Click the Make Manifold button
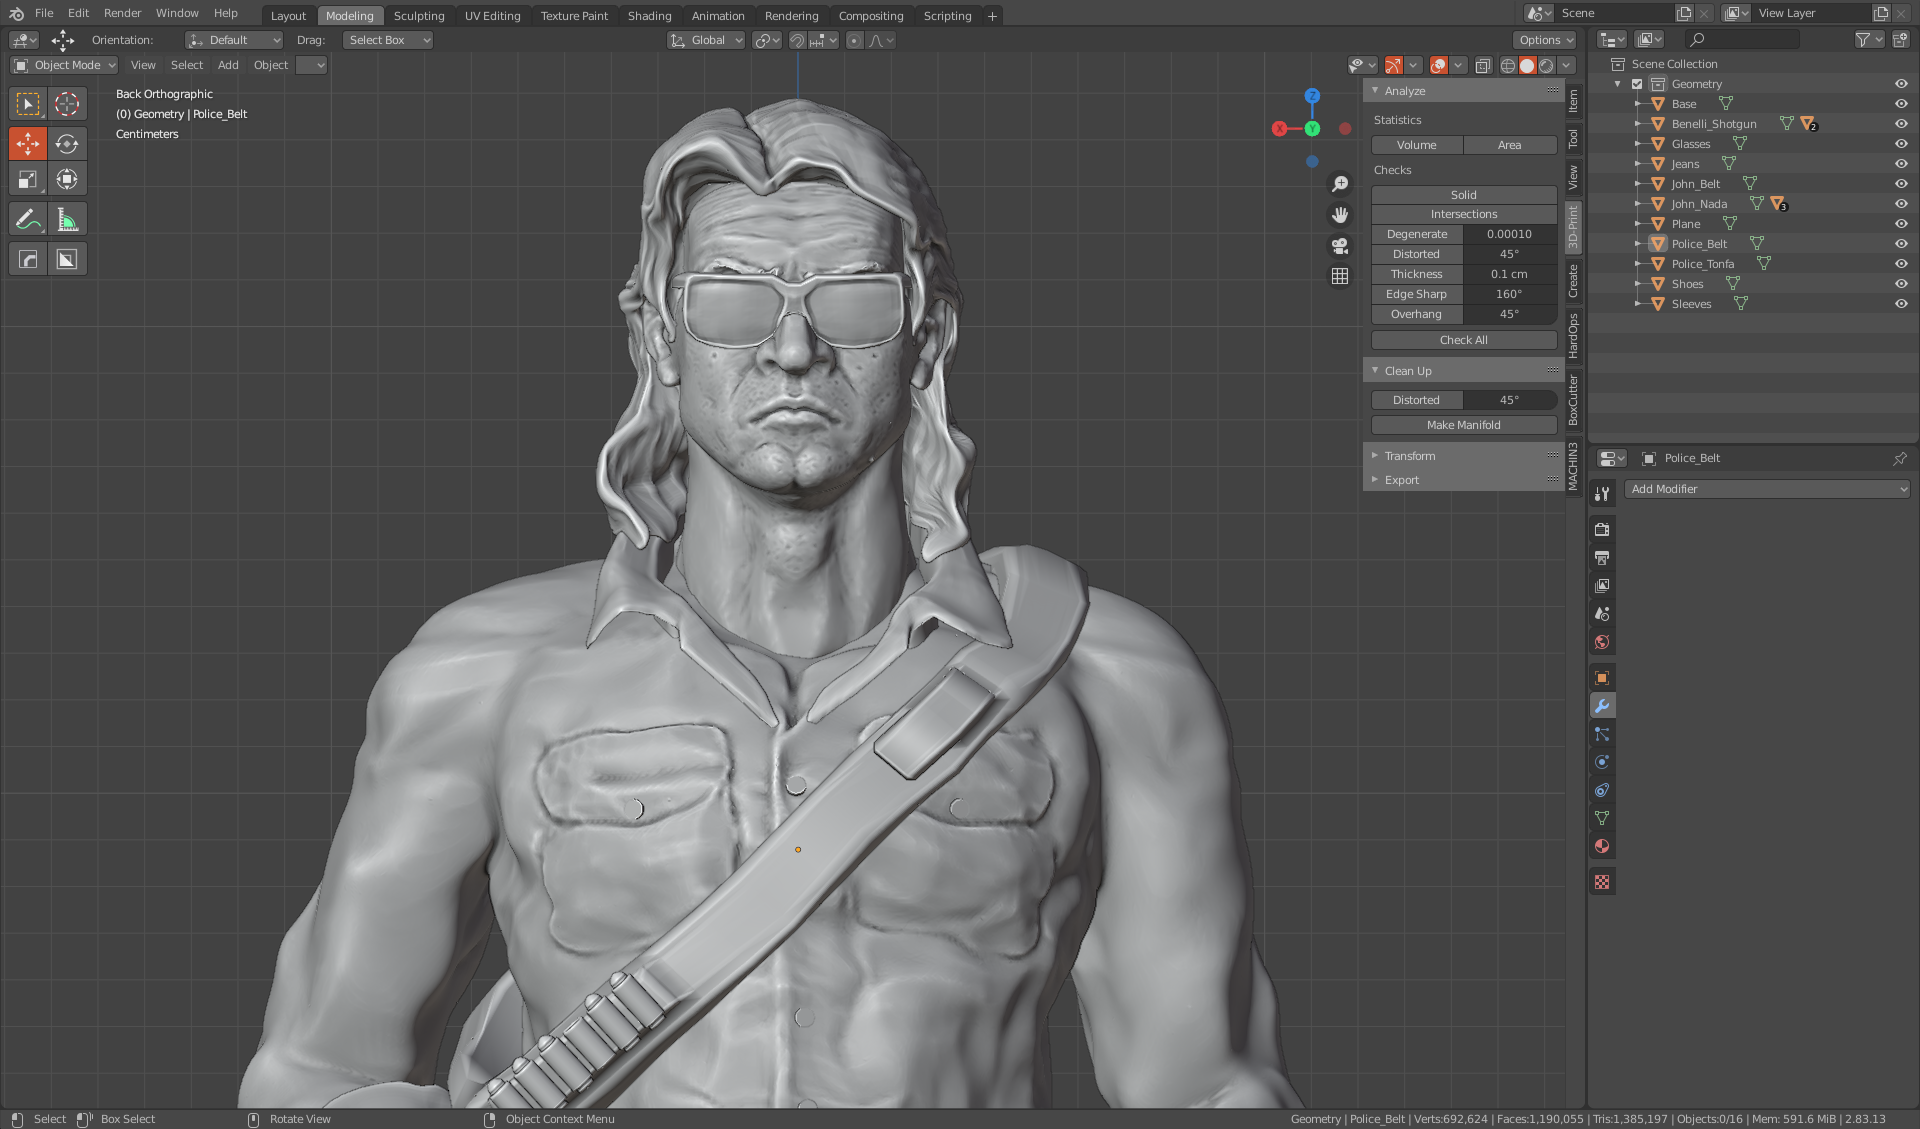Image resolution: width=1920 pixels, height=1129 pixels. coord(1463,424)
